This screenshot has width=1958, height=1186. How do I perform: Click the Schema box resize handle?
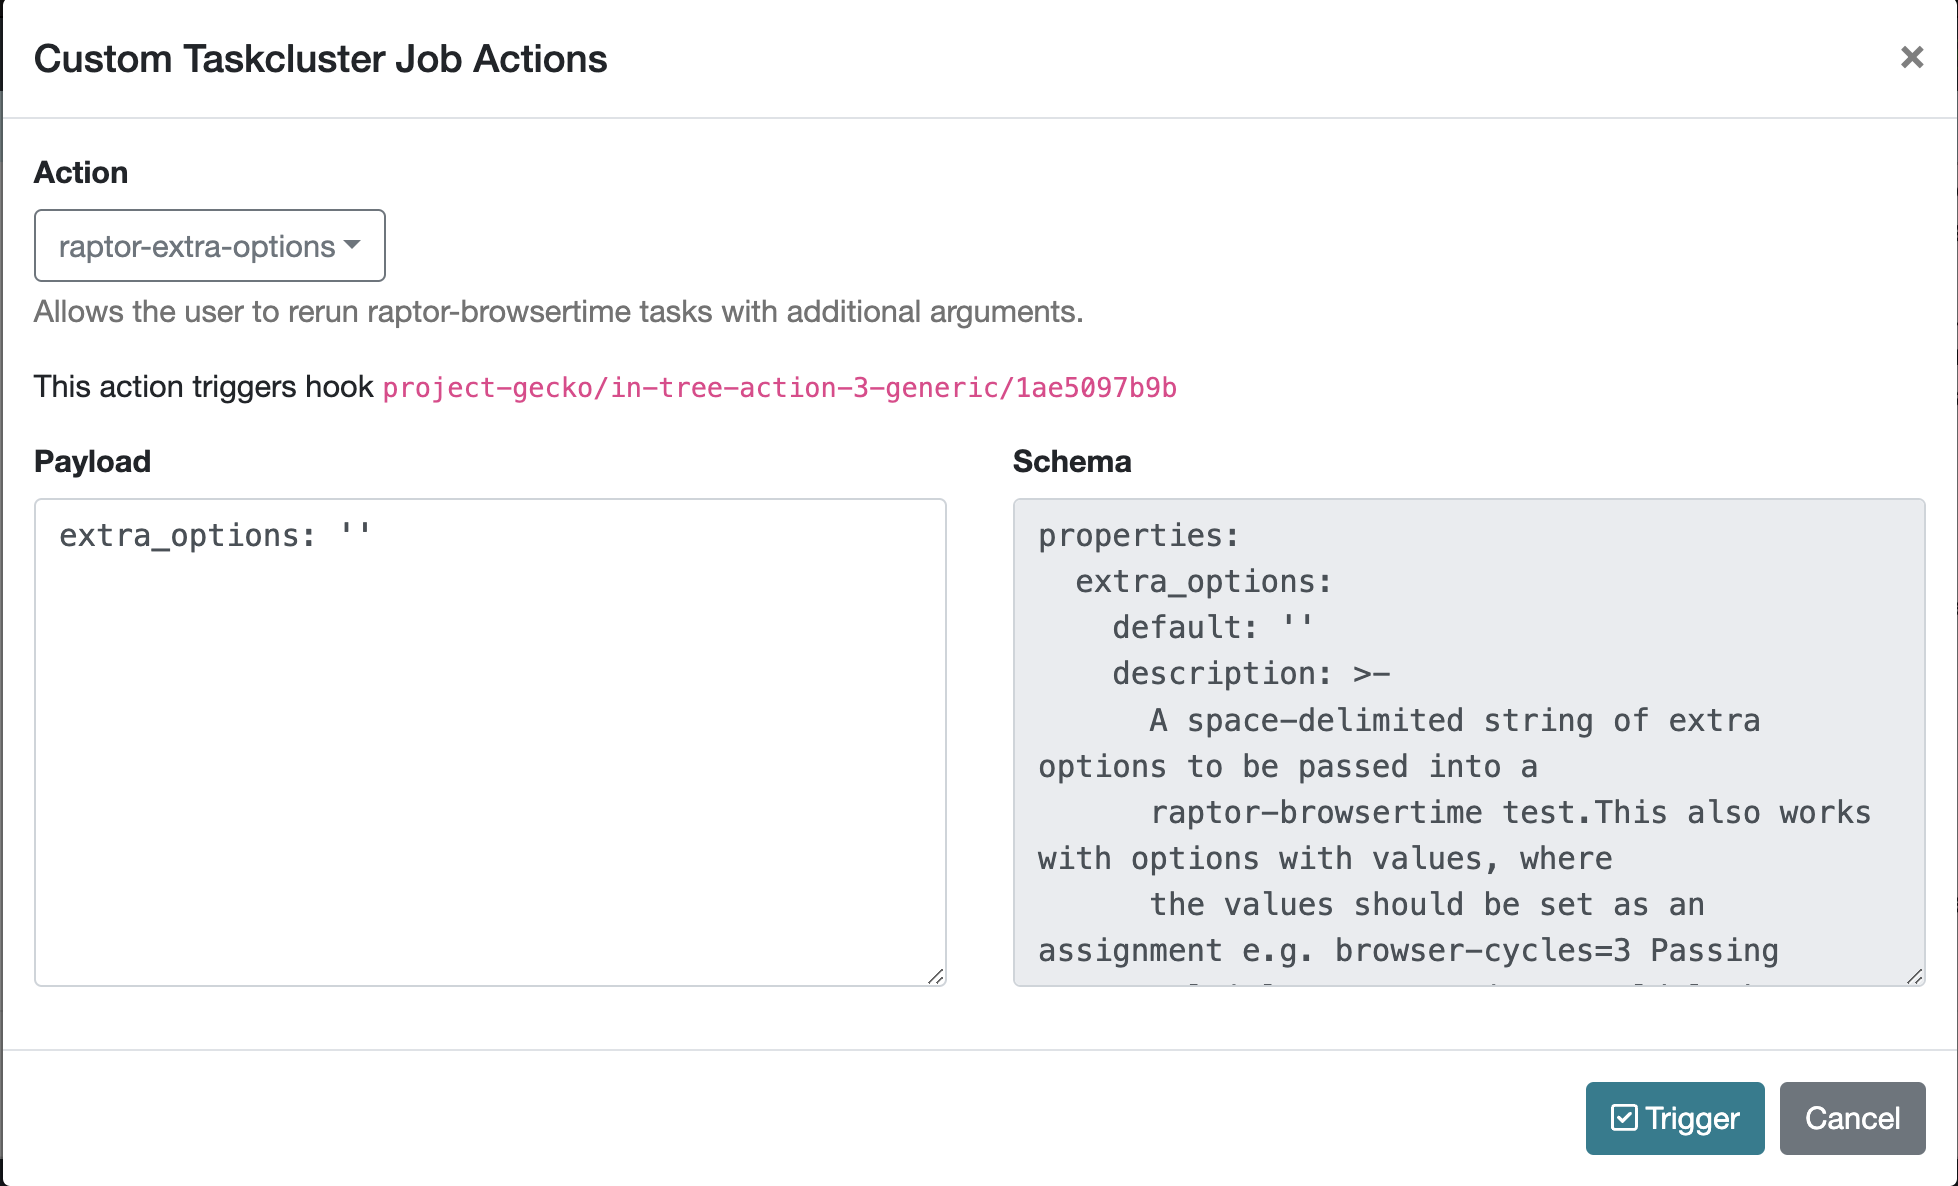(1914, 976)
